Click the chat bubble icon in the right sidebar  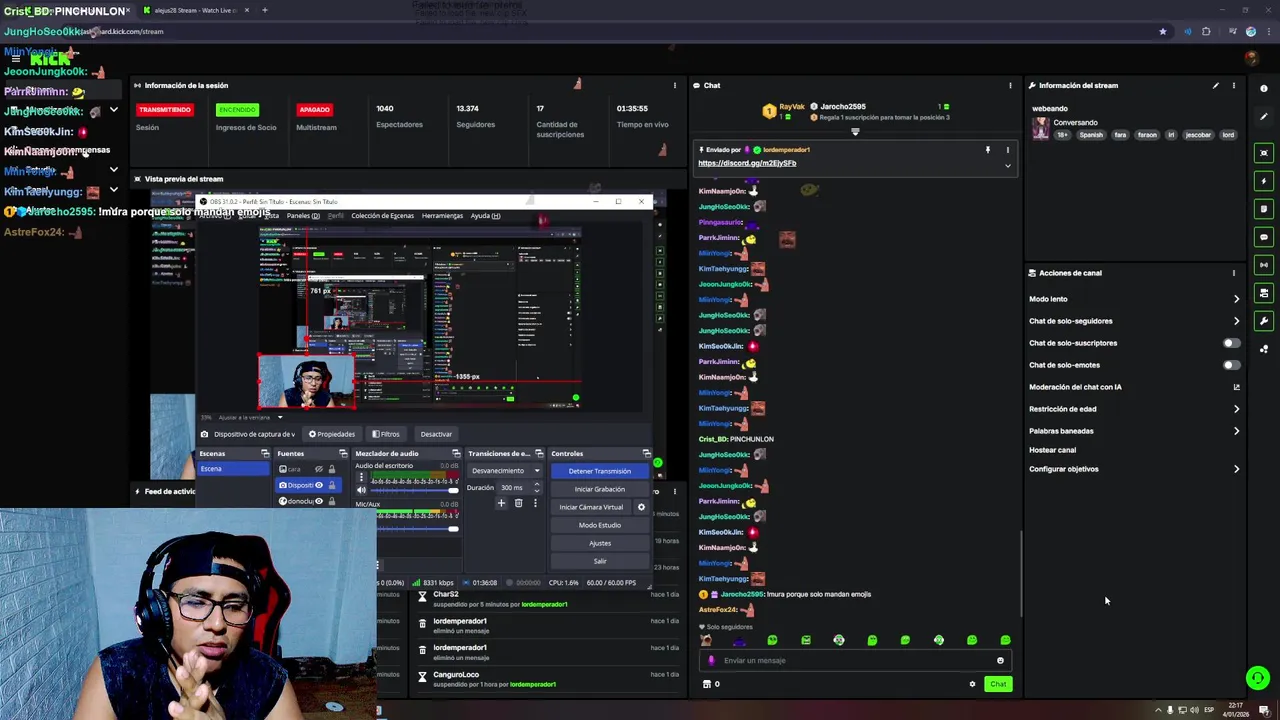1264,237
